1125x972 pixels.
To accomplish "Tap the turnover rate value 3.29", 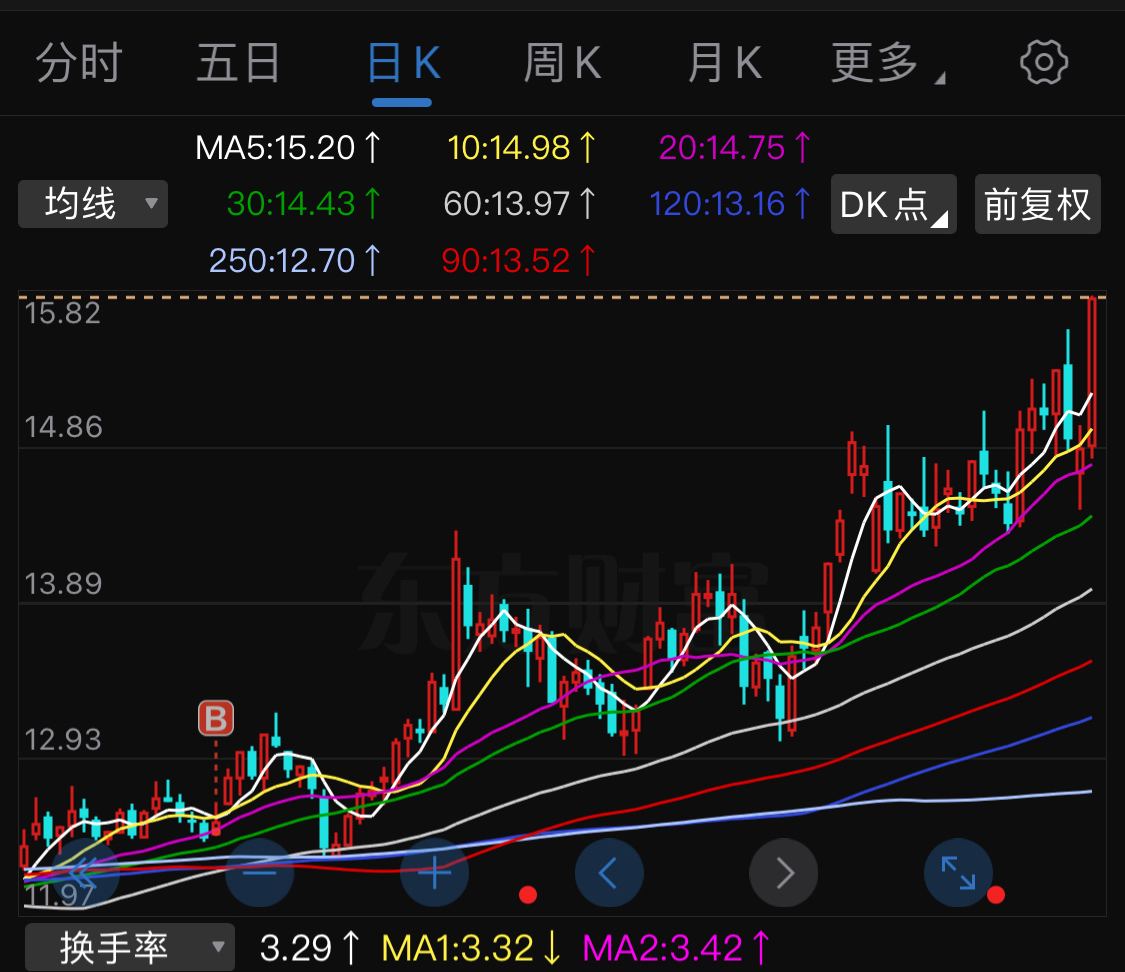I will (309, 948).
